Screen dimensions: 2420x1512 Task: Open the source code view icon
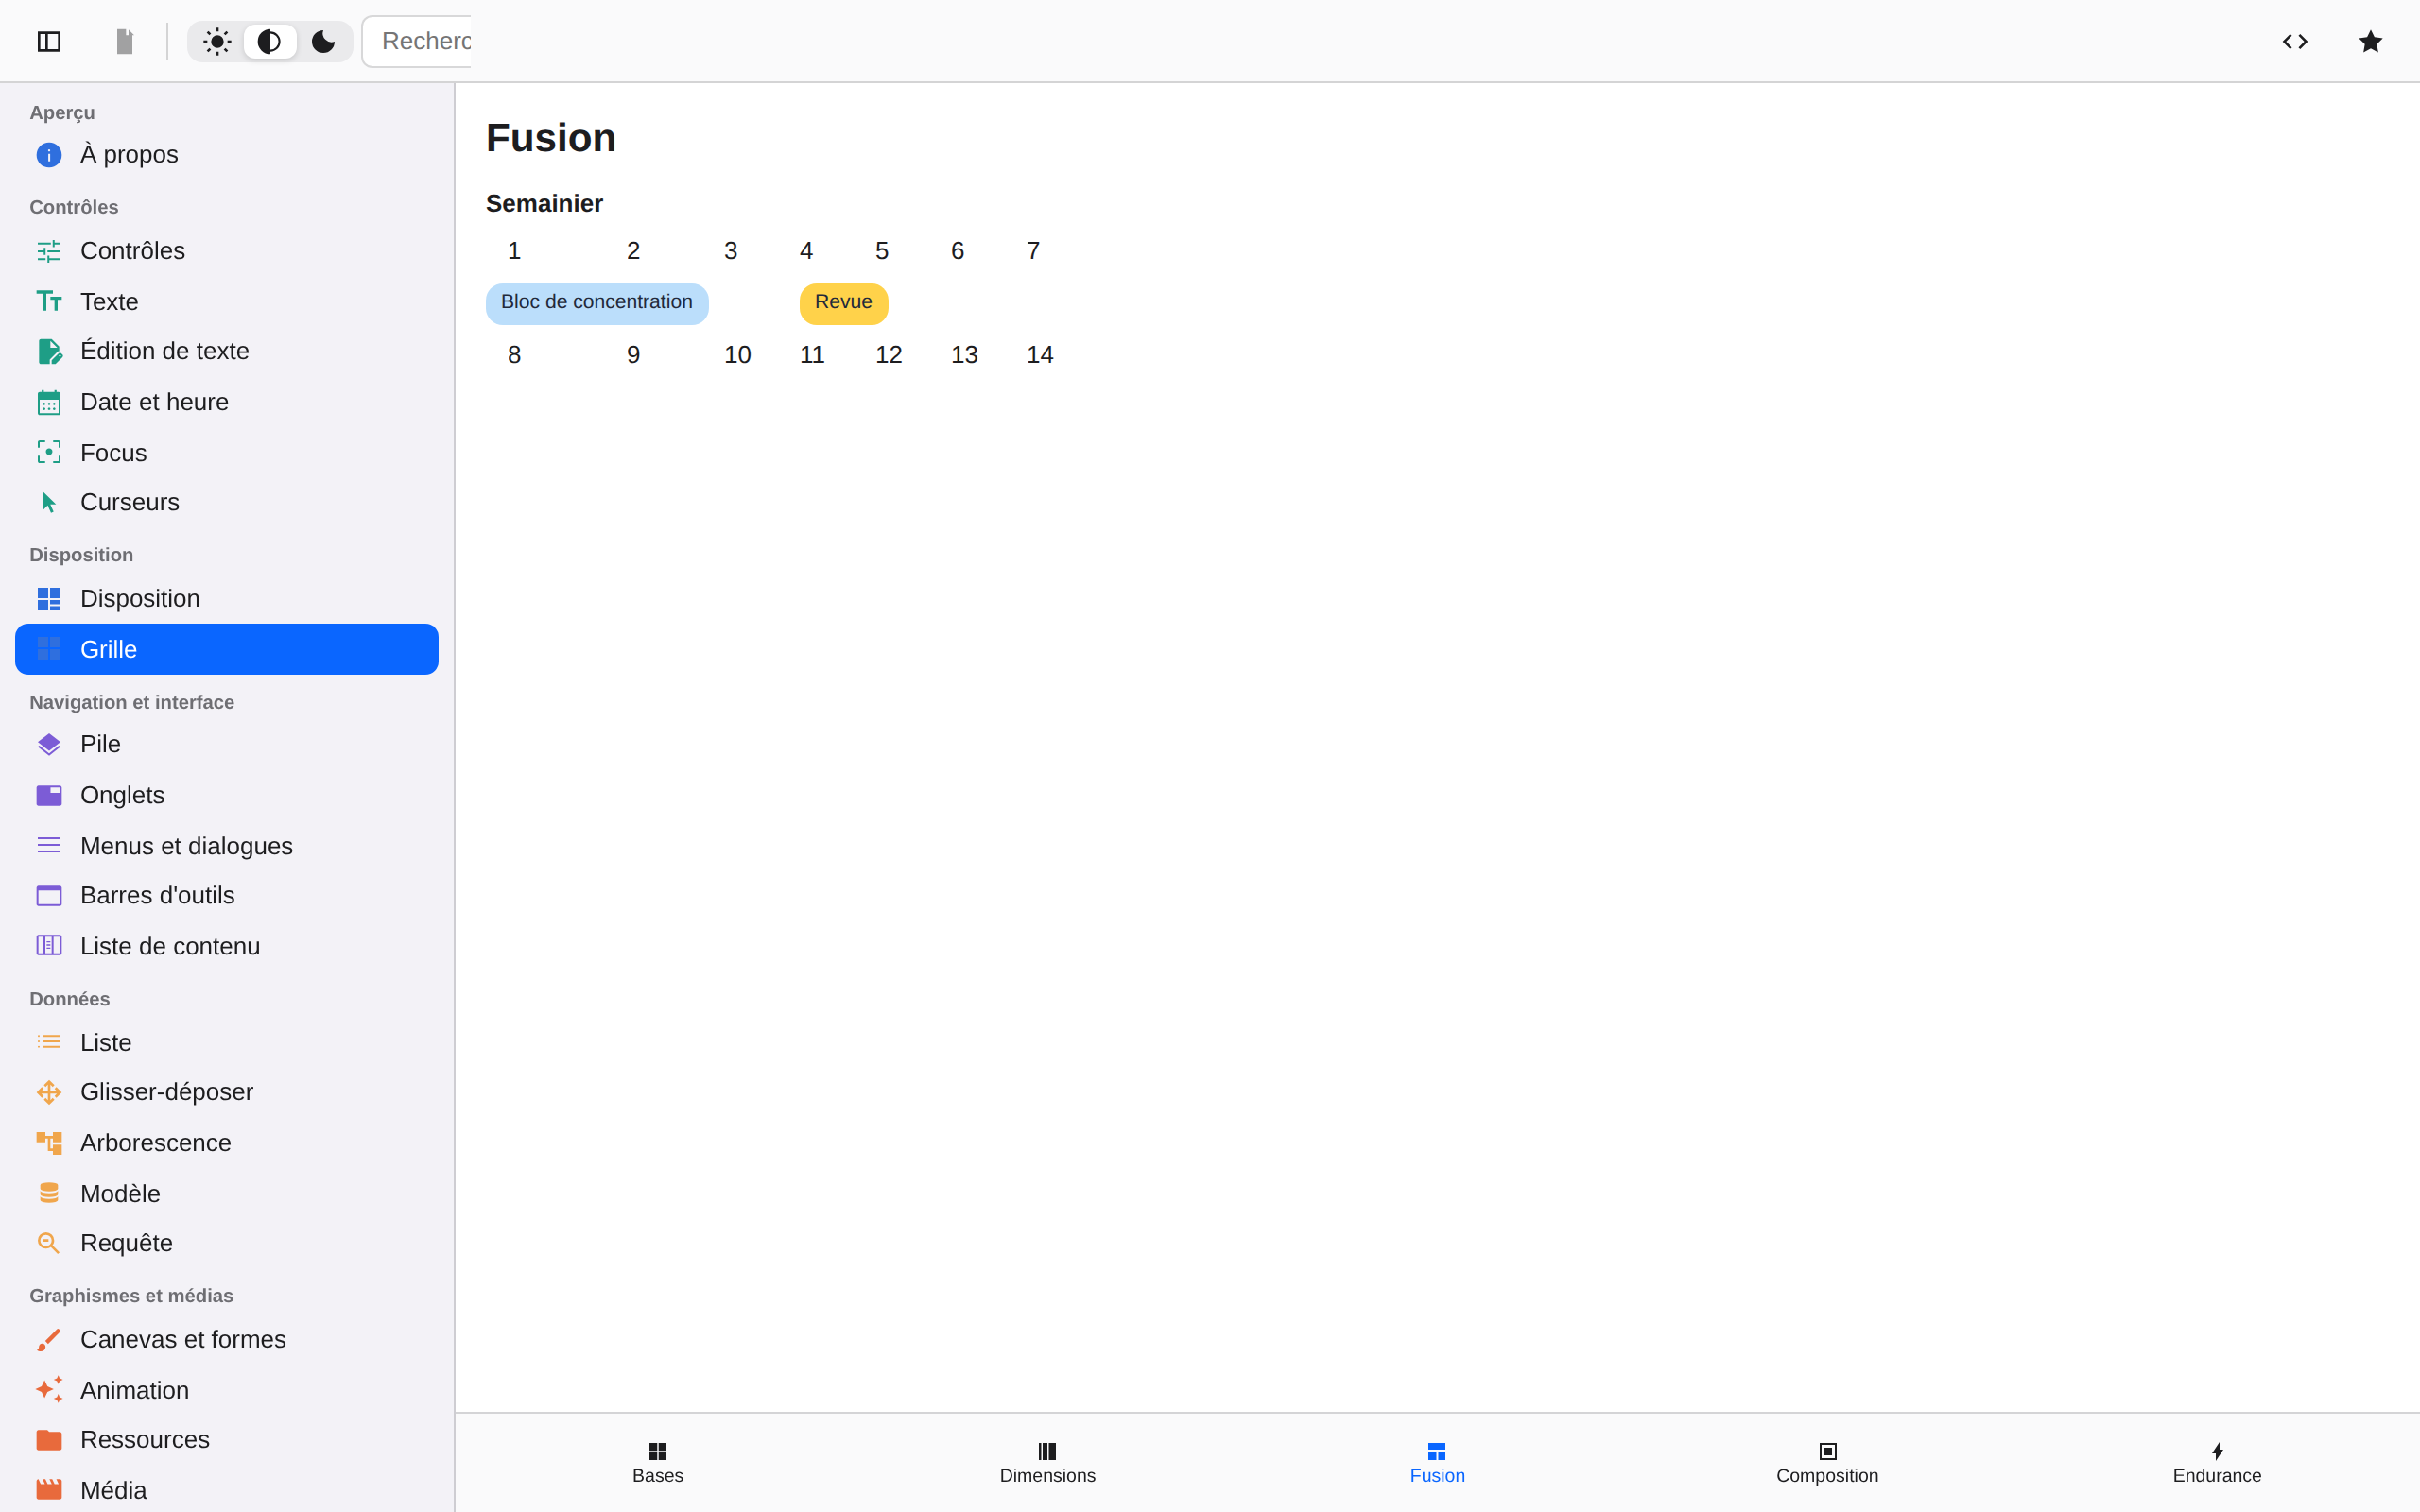point(2295,41)
